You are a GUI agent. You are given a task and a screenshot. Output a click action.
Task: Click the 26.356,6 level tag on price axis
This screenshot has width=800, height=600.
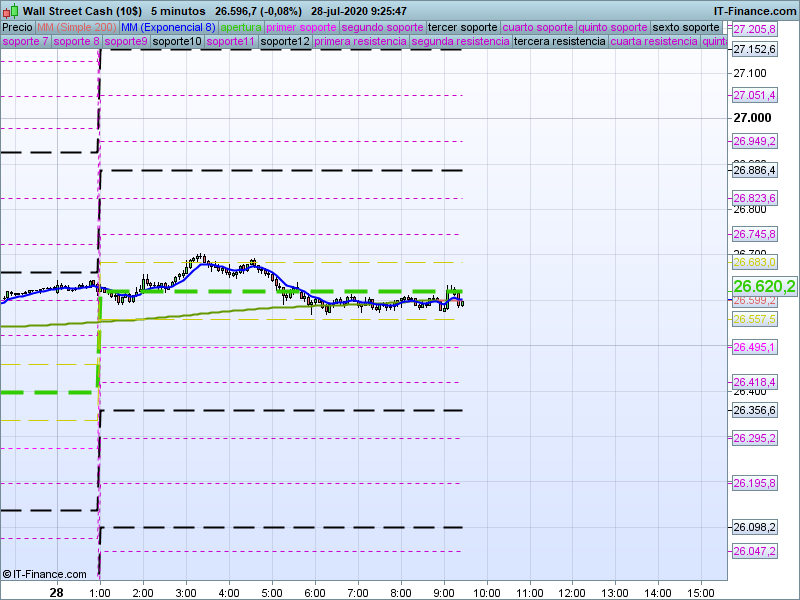754,410
